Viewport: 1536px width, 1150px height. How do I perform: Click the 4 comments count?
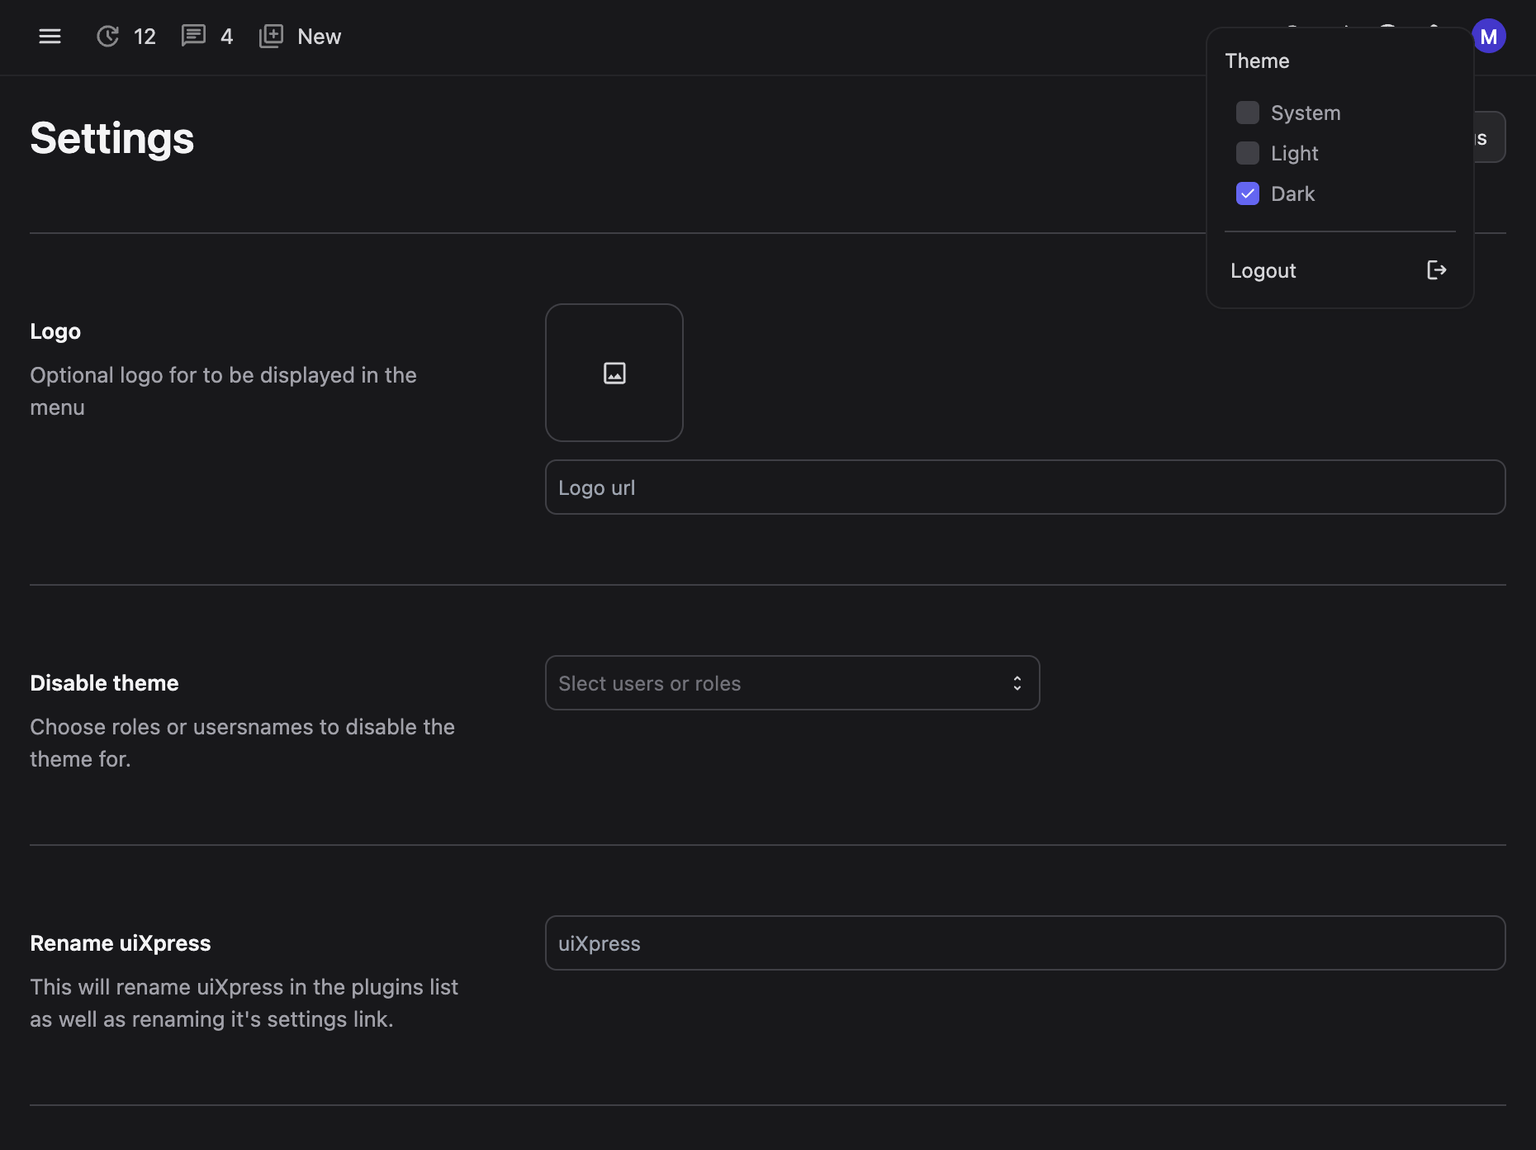coord(227,37)
